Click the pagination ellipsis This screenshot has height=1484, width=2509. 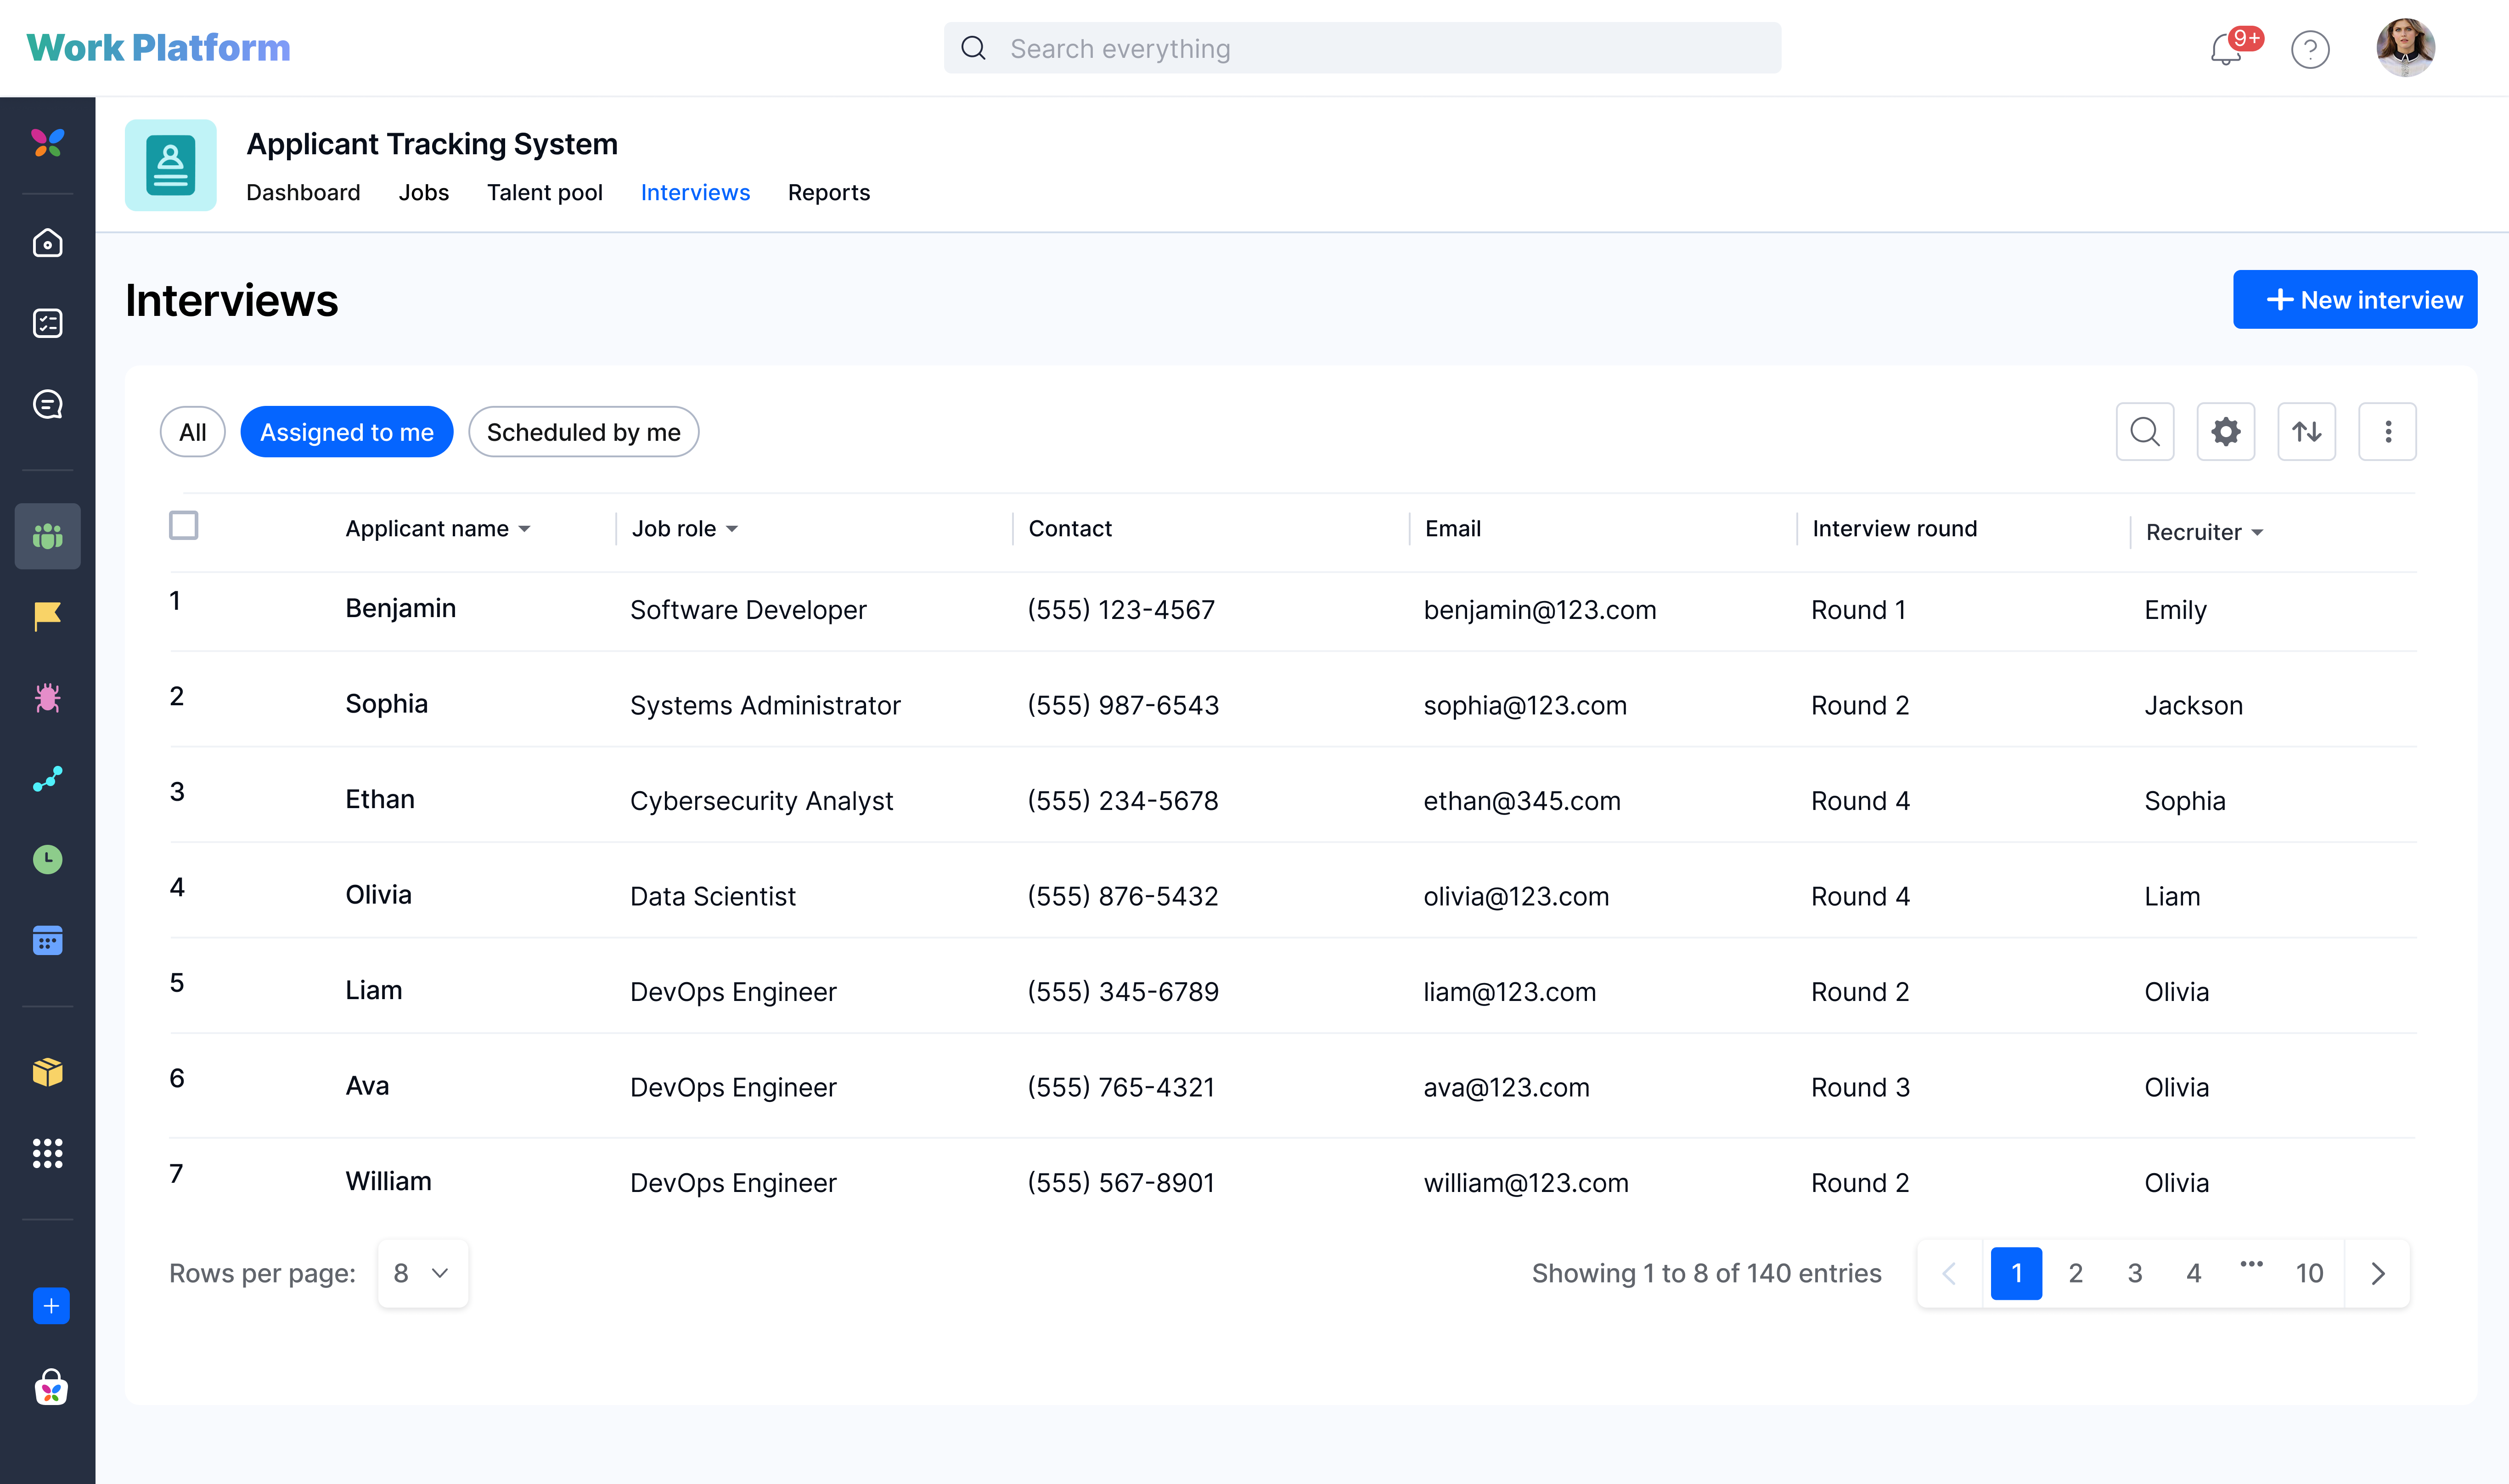(x=2251, y=1264)
